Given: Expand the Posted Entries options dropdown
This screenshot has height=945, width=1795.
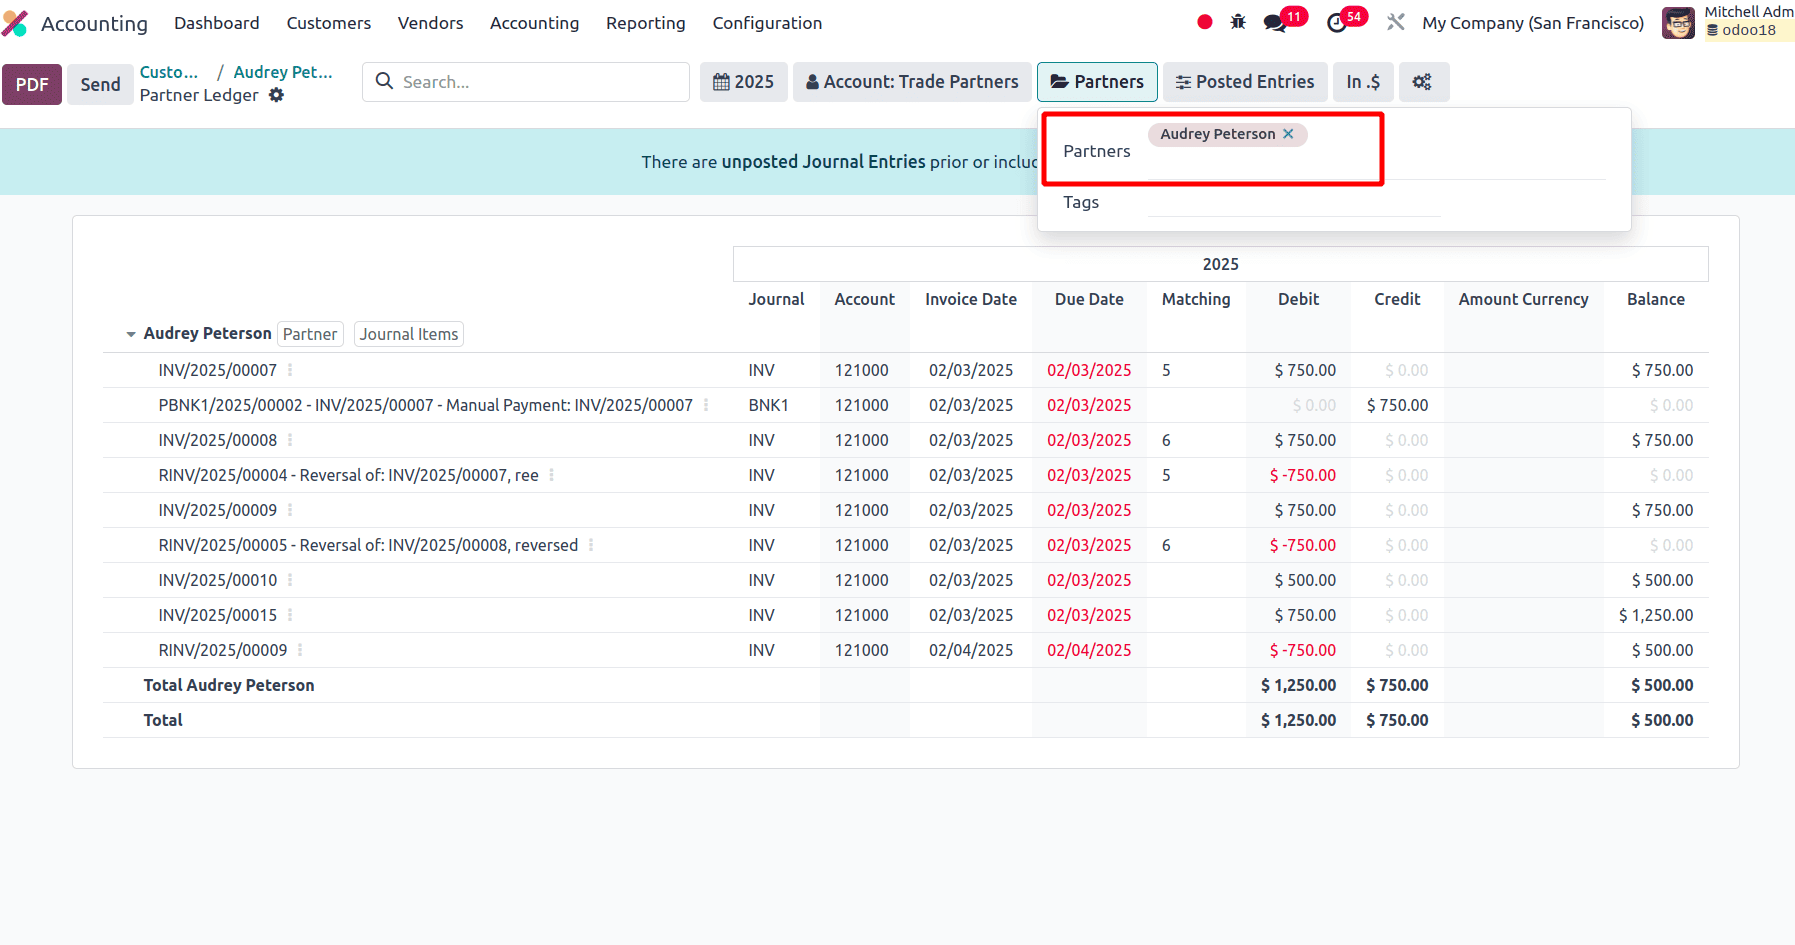Looking at the screenshot, I should tap(1244, 82).
